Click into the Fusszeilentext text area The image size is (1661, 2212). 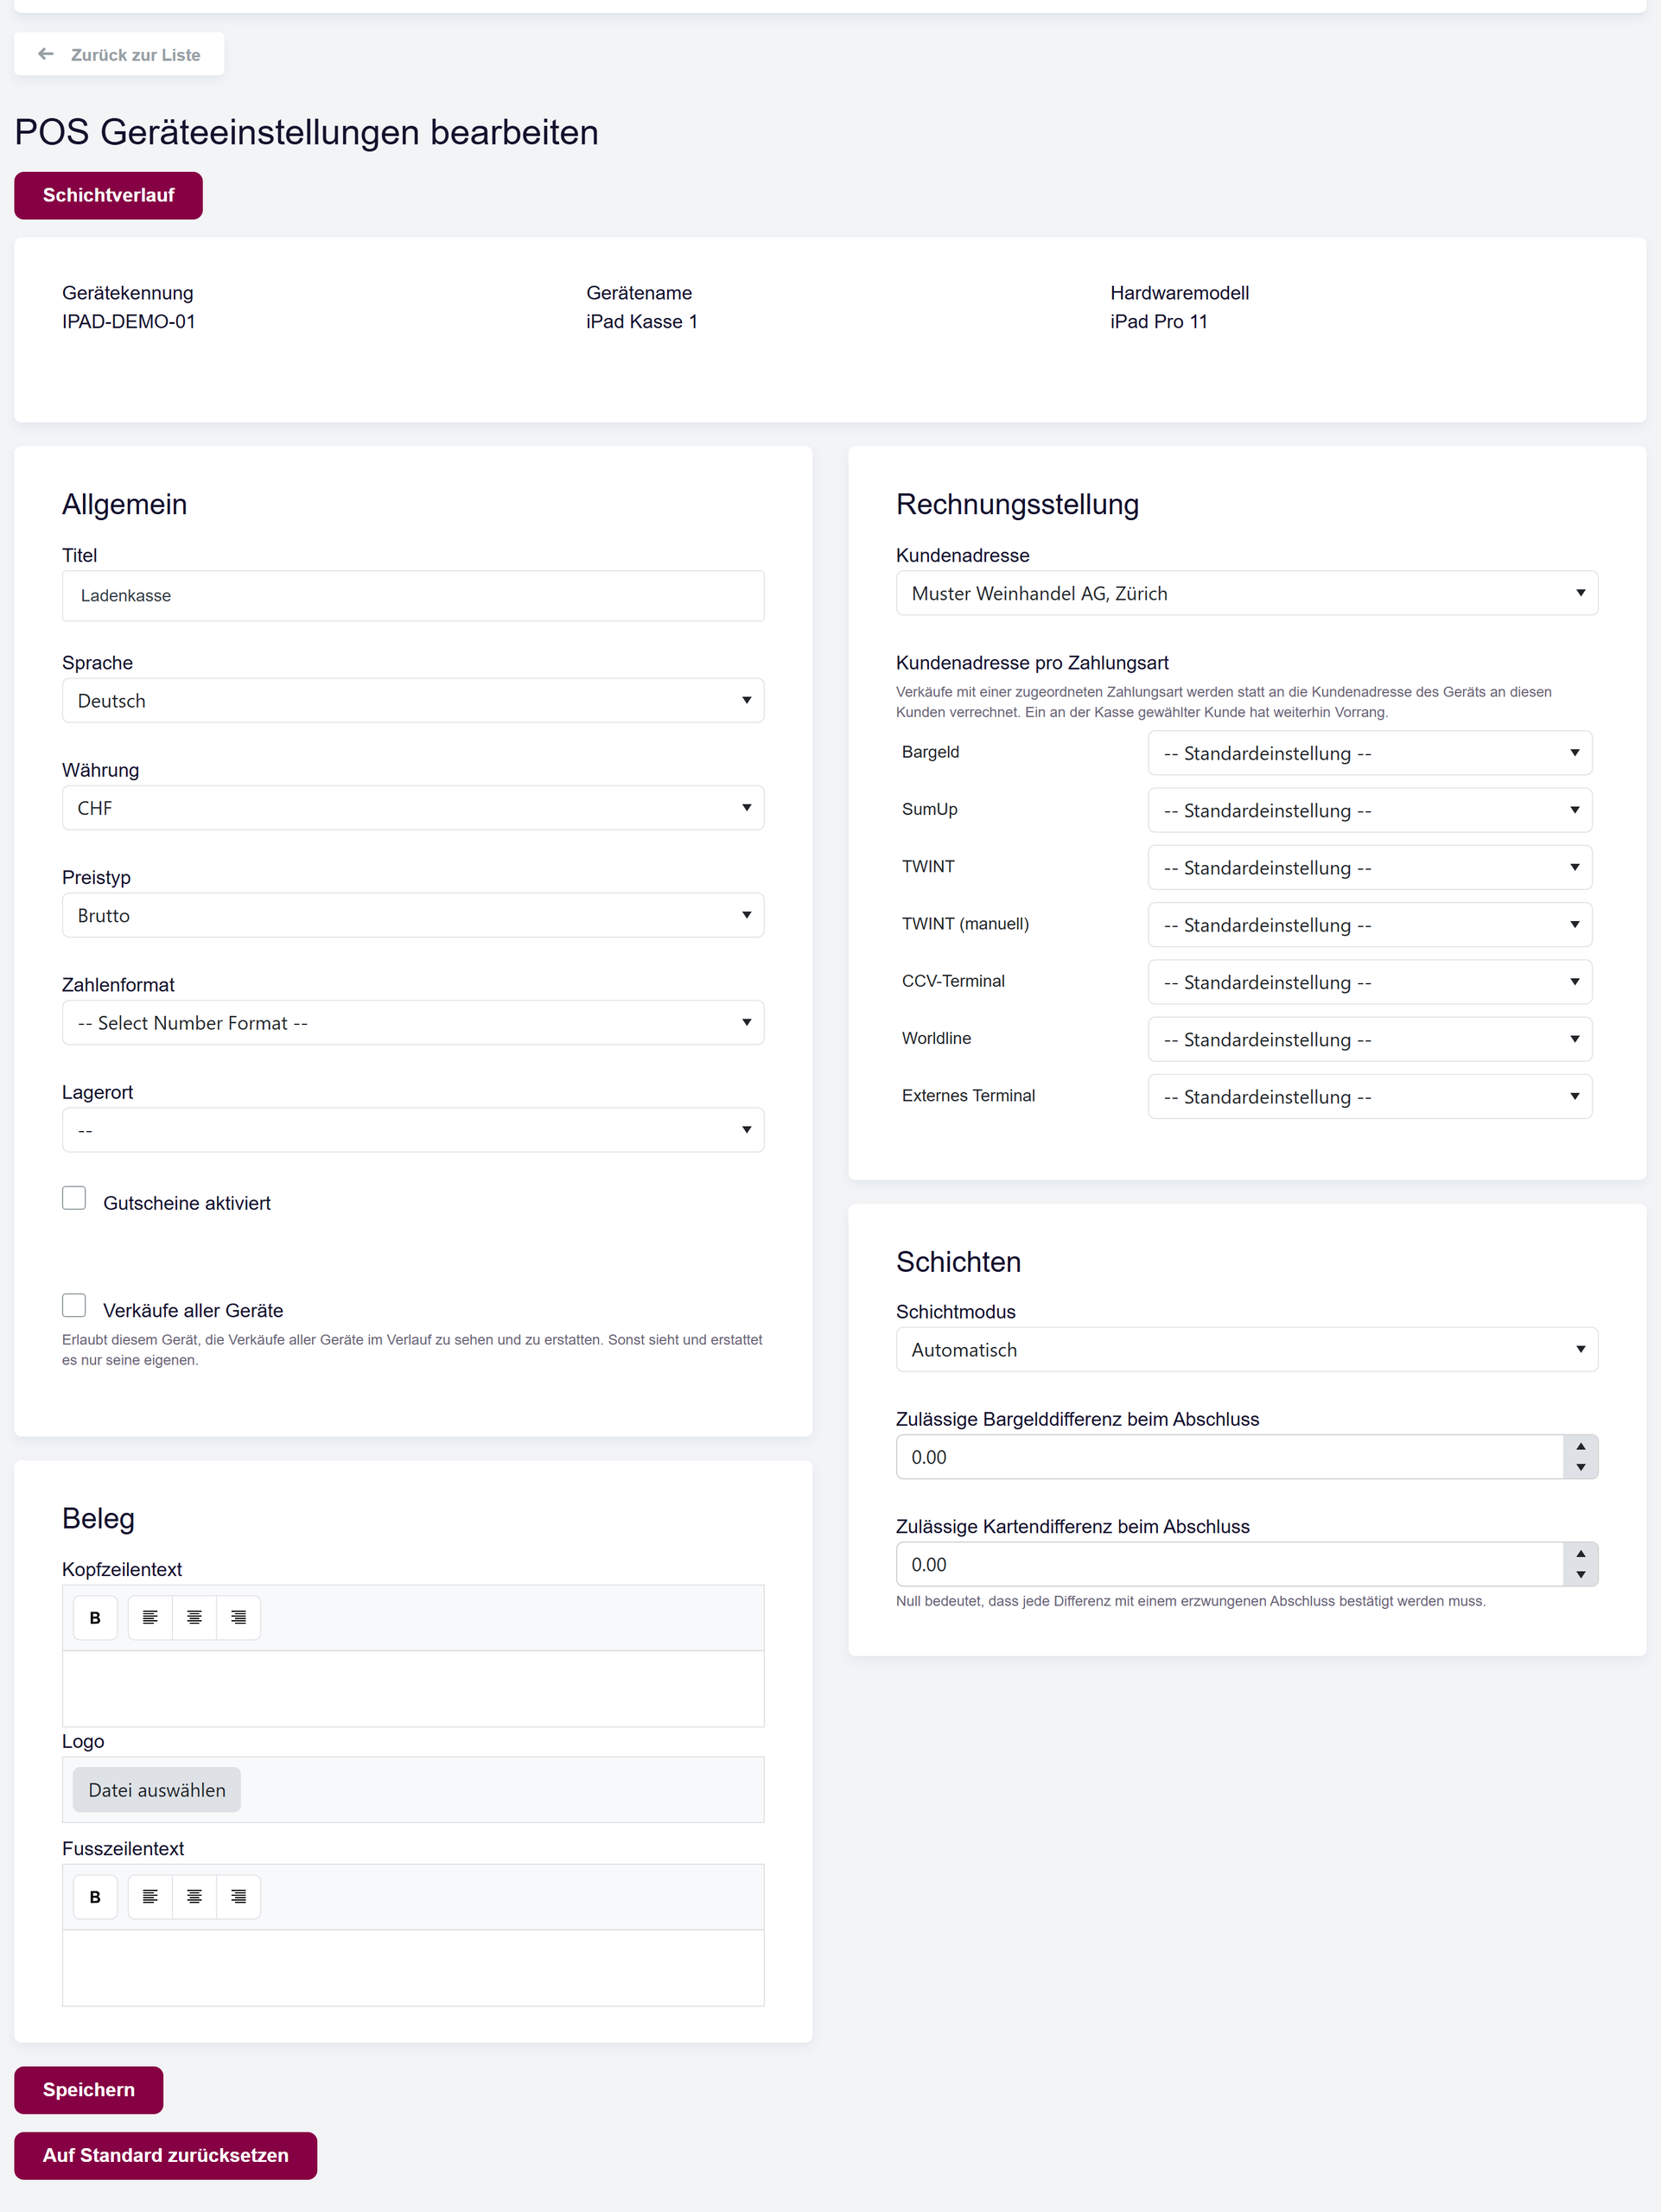click(x=413, y=1967)
